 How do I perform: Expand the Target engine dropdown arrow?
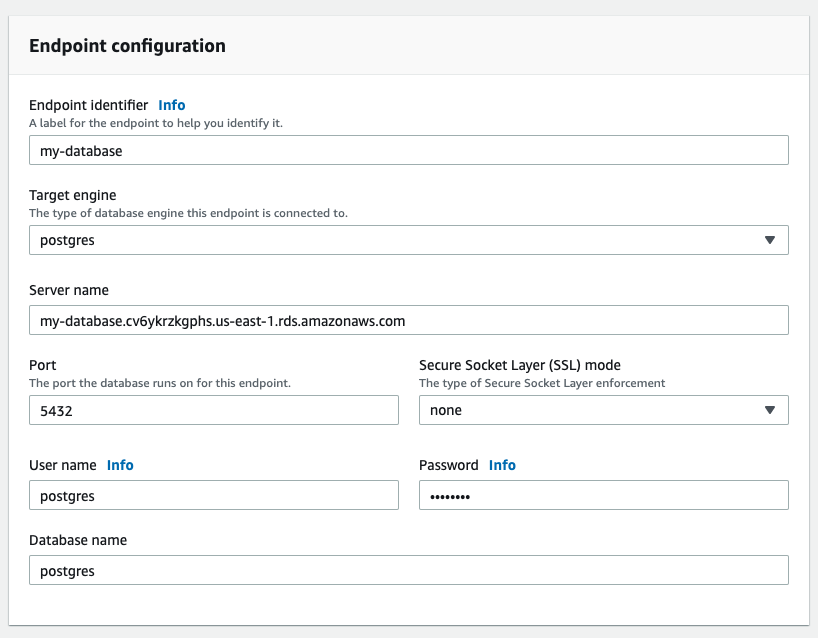769,240
